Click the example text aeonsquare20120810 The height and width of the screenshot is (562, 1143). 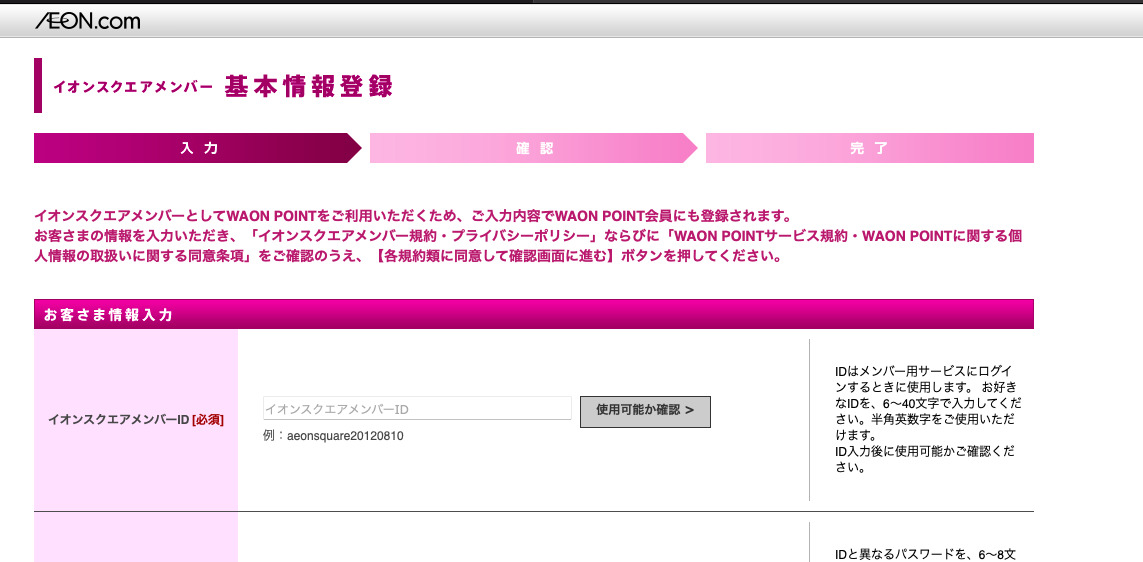tap(344, 437)
